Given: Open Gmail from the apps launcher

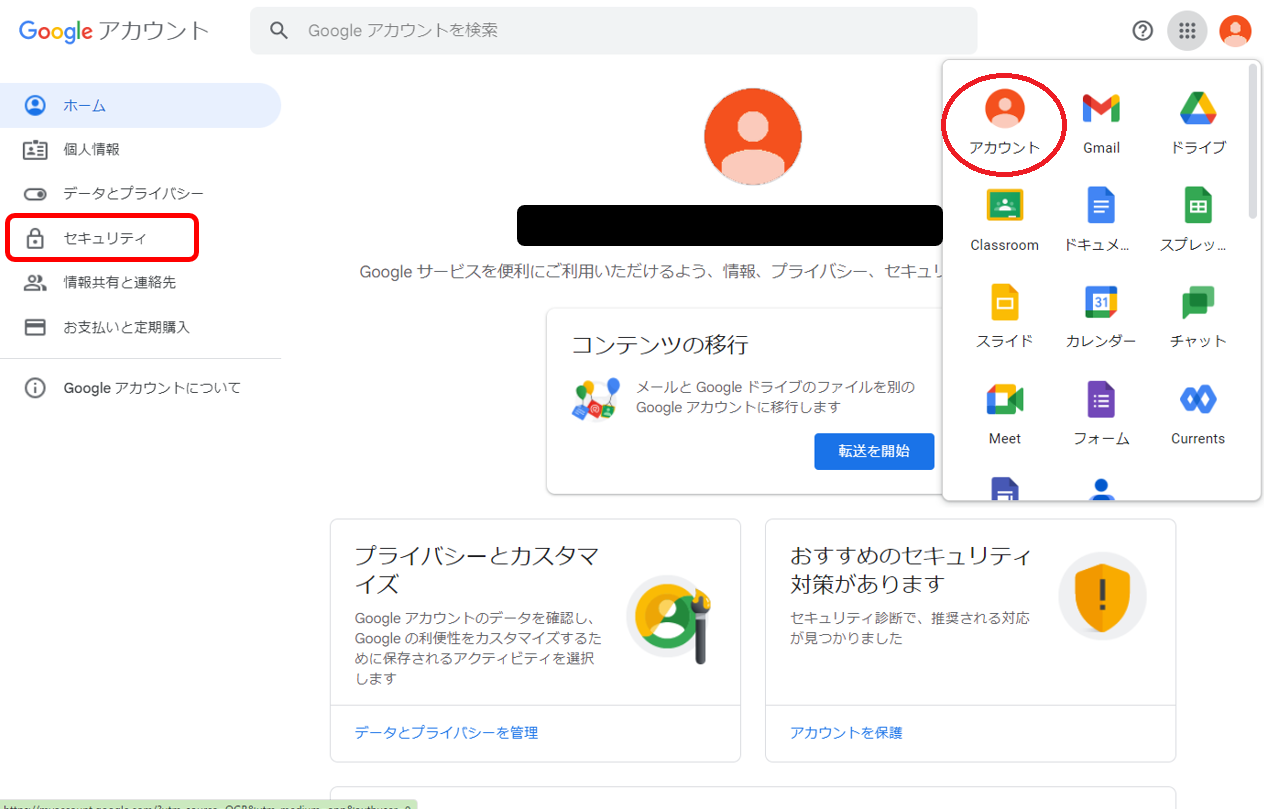Looking at the screenshot, I should point(1101,121).
